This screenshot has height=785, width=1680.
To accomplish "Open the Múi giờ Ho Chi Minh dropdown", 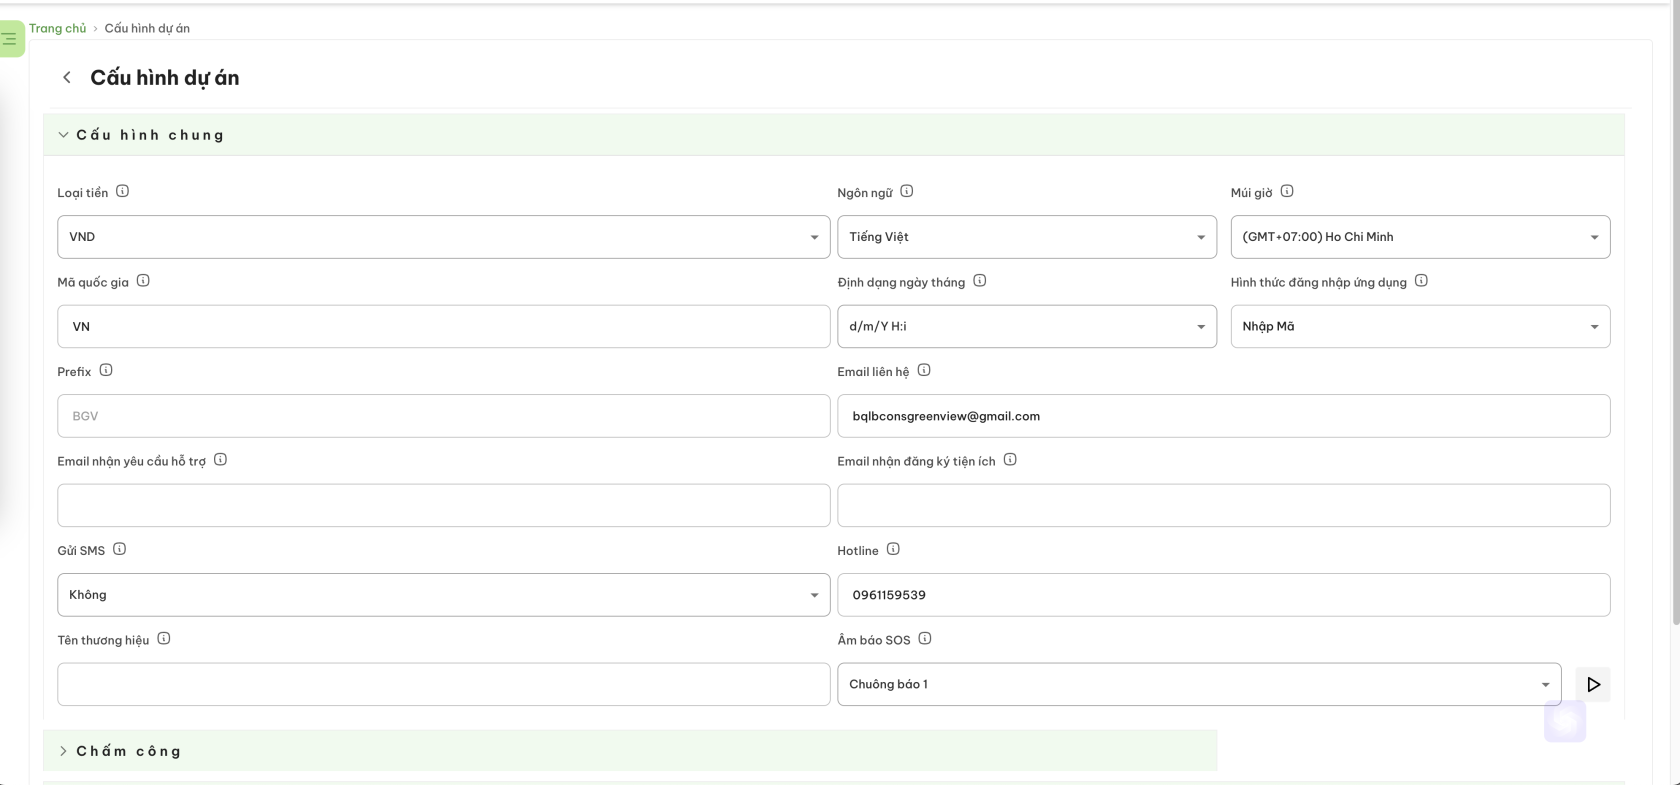I will click(x=1420, y=237).
